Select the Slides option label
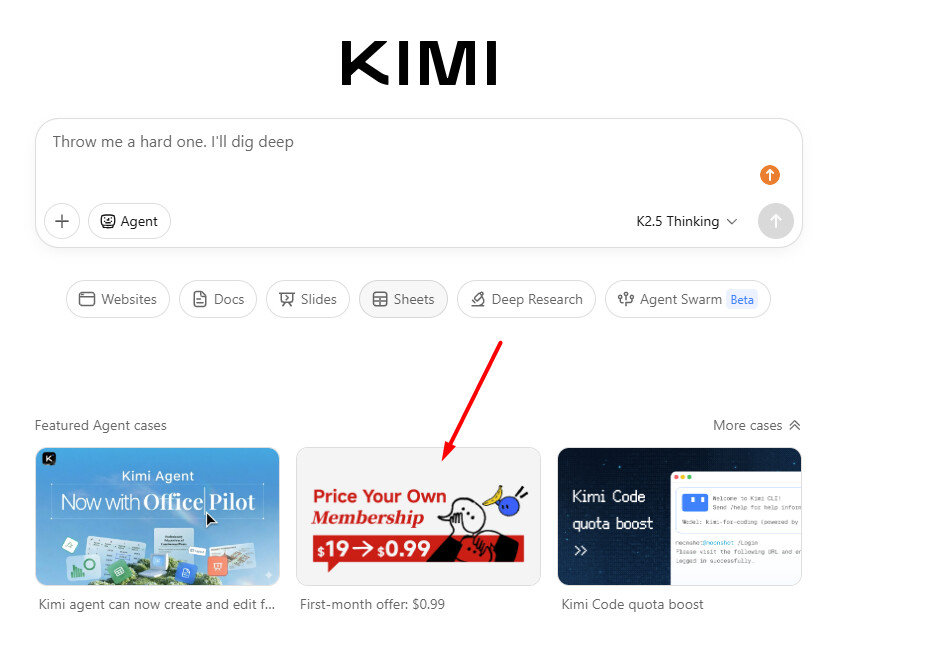 coord(319,299)
